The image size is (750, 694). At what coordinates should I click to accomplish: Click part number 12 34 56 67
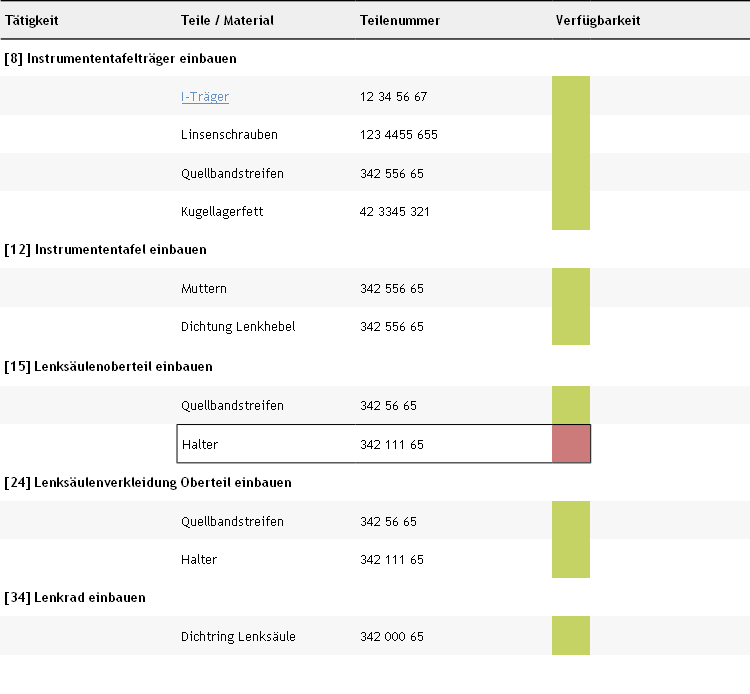[x=393, y=97]
